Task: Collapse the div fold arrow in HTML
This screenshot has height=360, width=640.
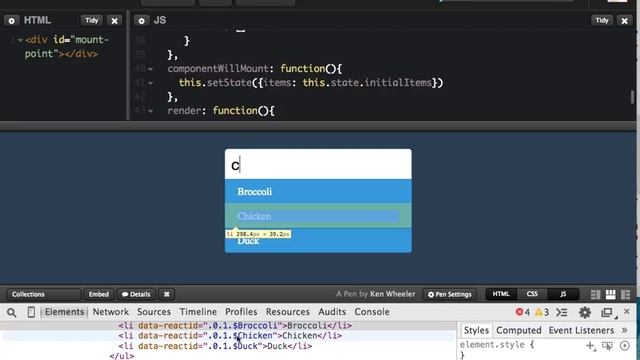Action: [x=20, y=40]
